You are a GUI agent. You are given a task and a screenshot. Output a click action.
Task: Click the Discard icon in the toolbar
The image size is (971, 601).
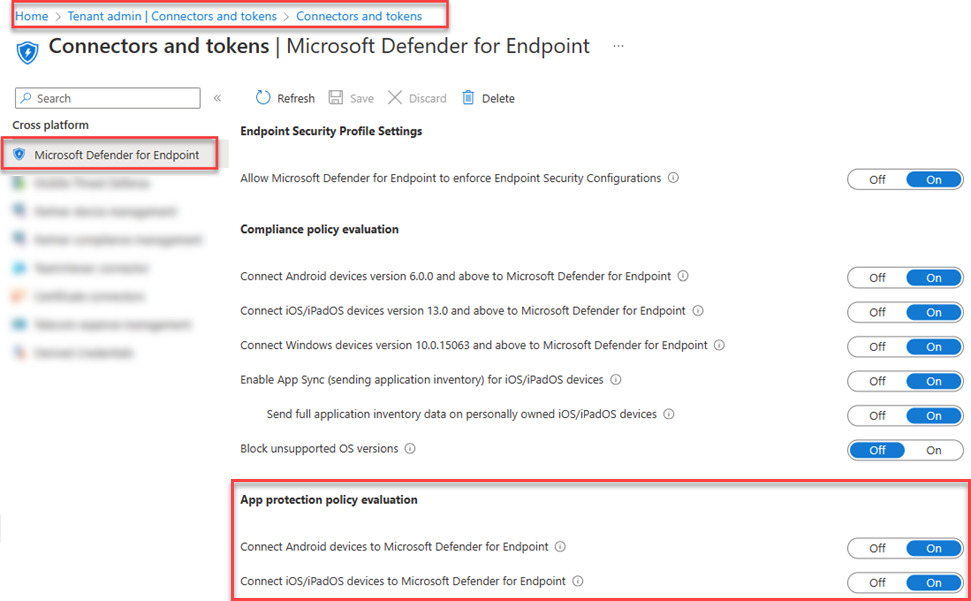(x=396, y=97)
